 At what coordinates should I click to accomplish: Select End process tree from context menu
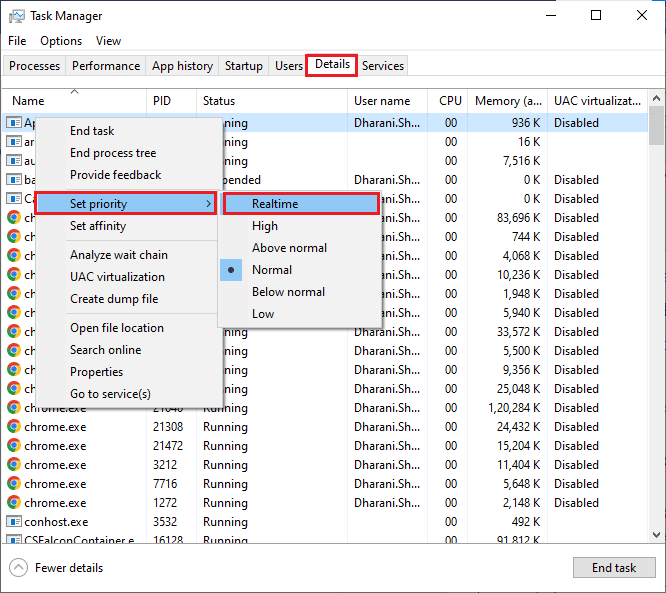click(x=113, y=153)
